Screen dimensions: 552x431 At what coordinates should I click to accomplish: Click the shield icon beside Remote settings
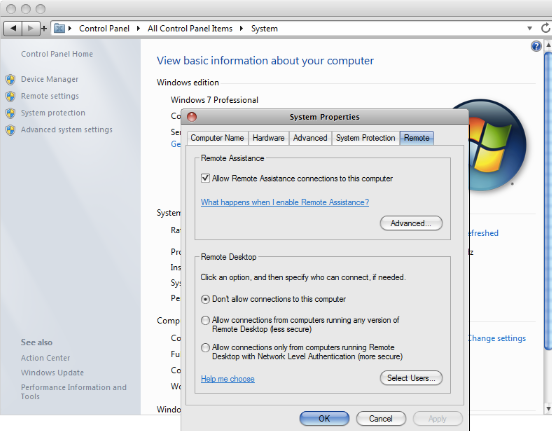(x=11, y=96)
